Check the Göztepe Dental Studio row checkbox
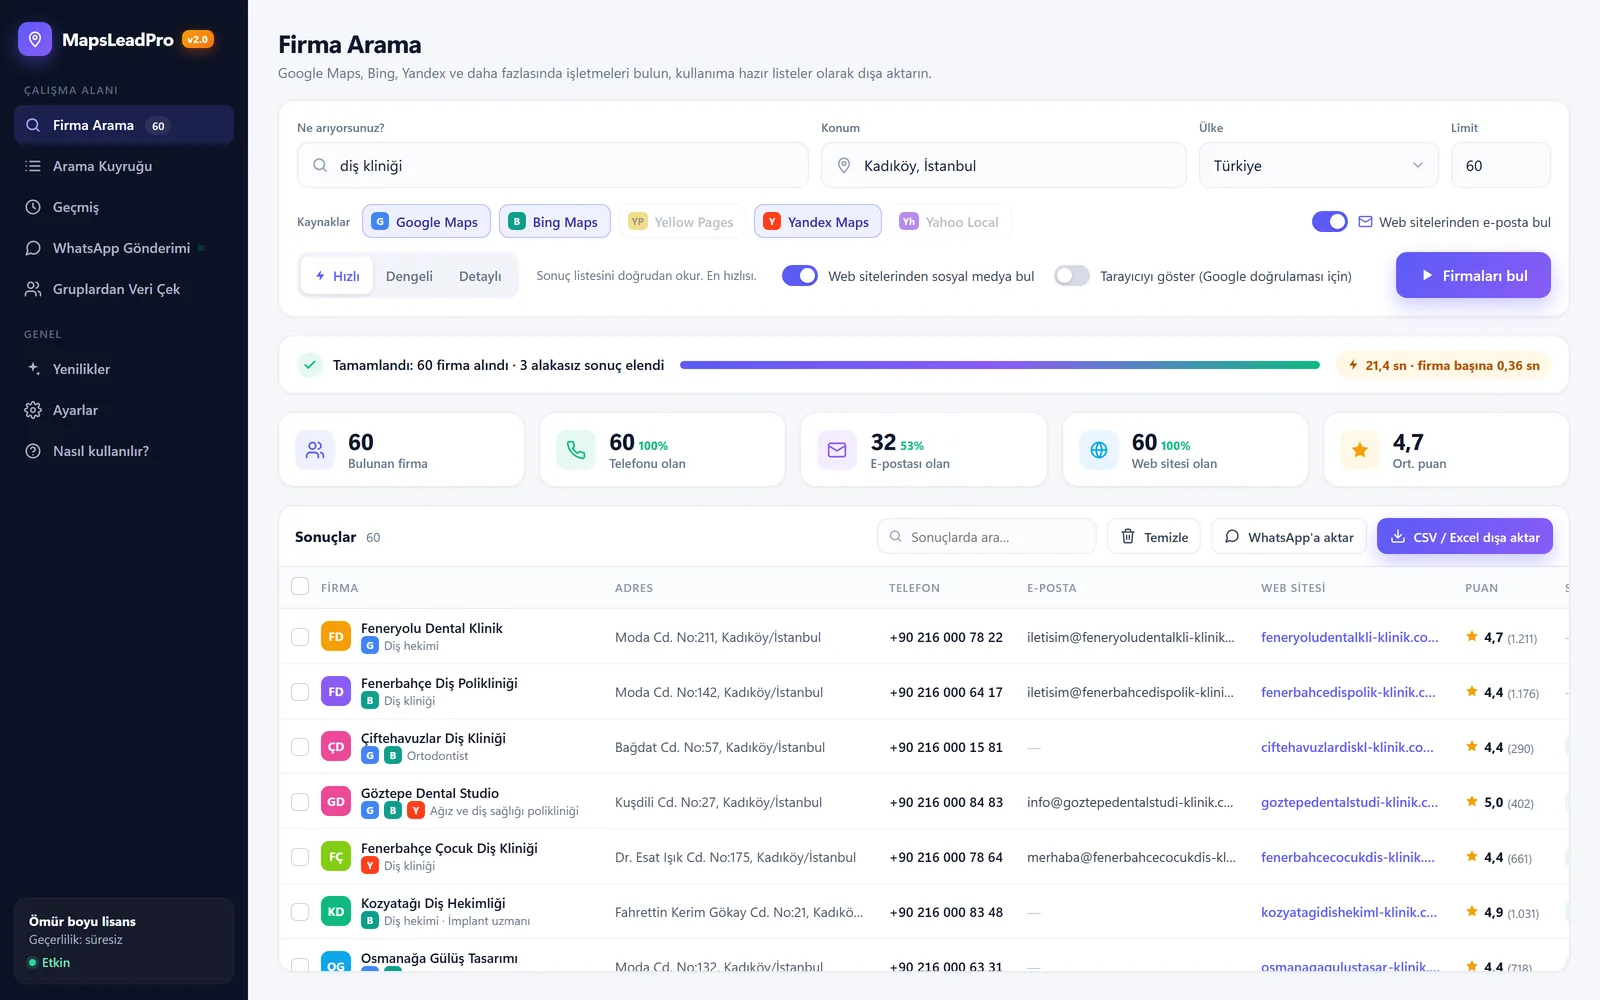Screen dimensions: 1600x1000 click(x=300, y=802)
